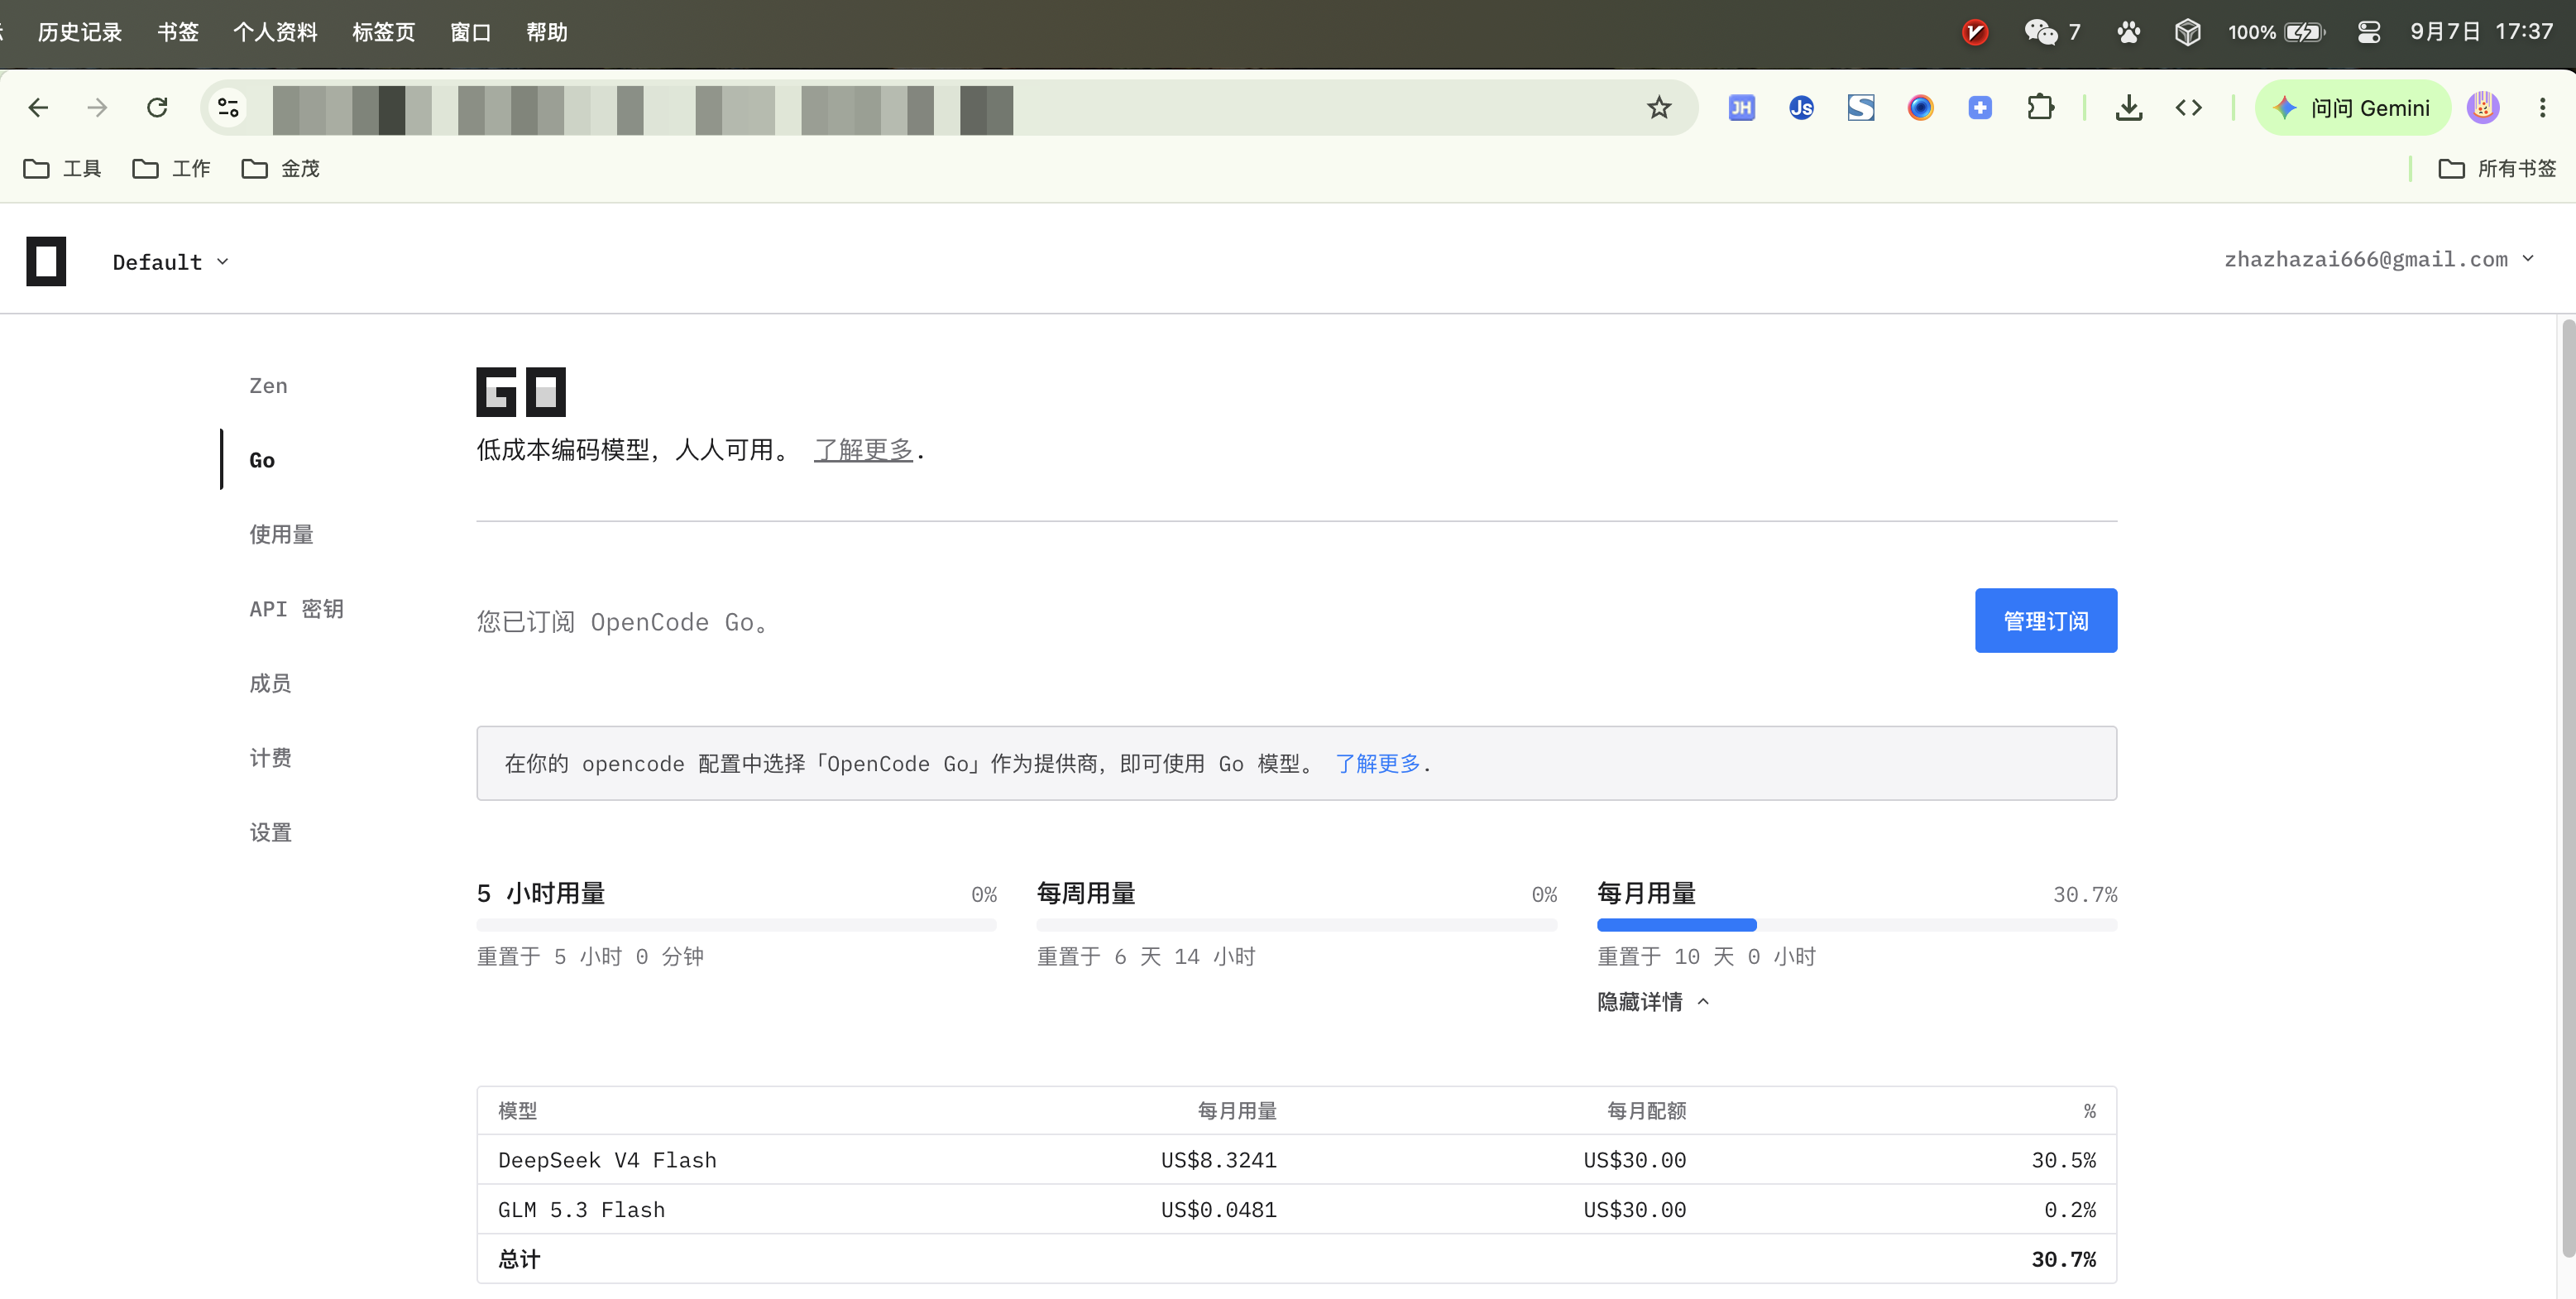Open Chrome three-dot menu
The image size is (2576, 1299).
tap(2542, 108)
